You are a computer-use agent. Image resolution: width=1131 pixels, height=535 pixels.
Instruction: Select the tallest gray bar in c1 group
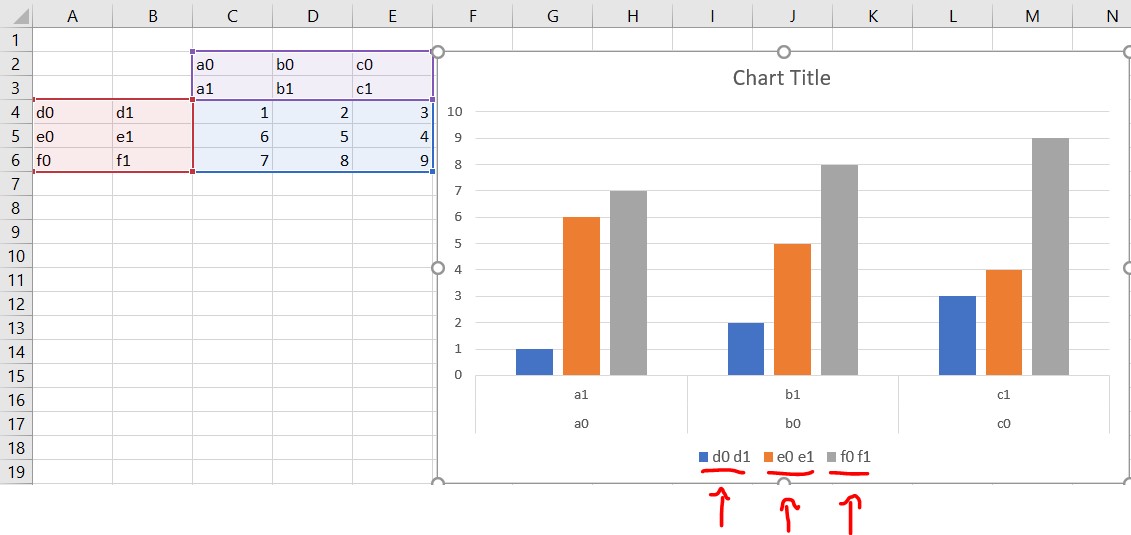(x=1050, y=256)
